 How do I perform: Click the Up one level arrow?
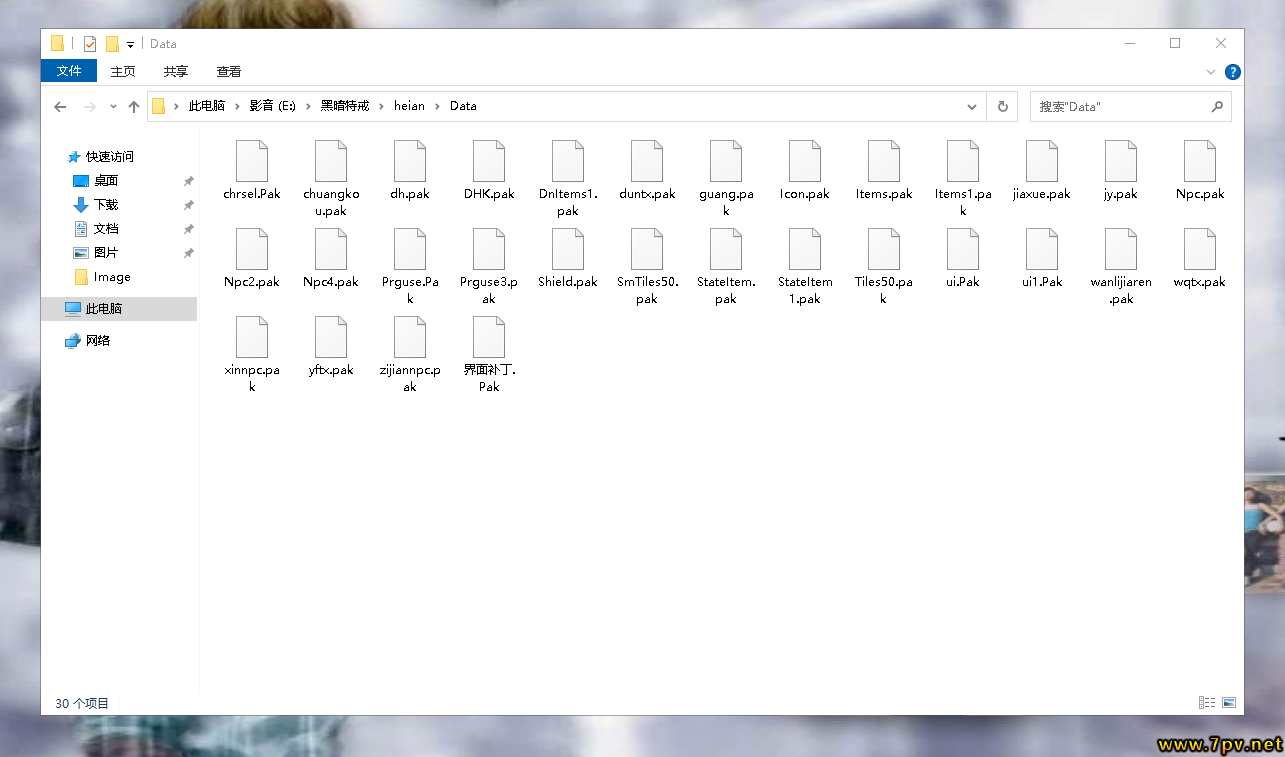pyautogui.click(x=134, y=107)
